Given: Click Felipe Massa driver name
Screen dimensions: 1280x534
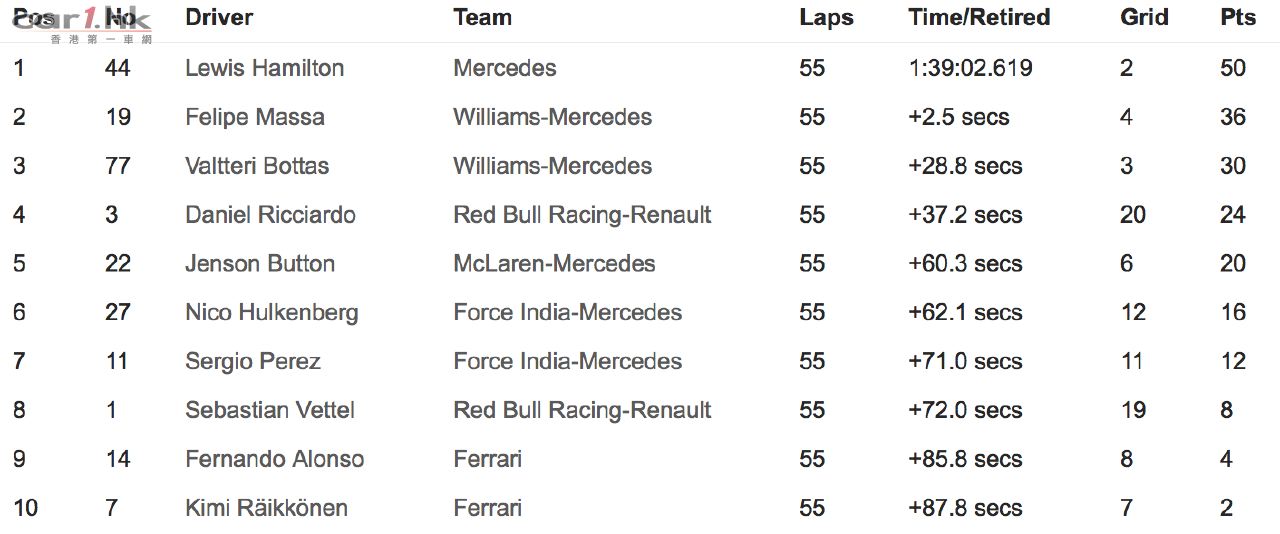Looking at the screenshot, I should (255, 117).
